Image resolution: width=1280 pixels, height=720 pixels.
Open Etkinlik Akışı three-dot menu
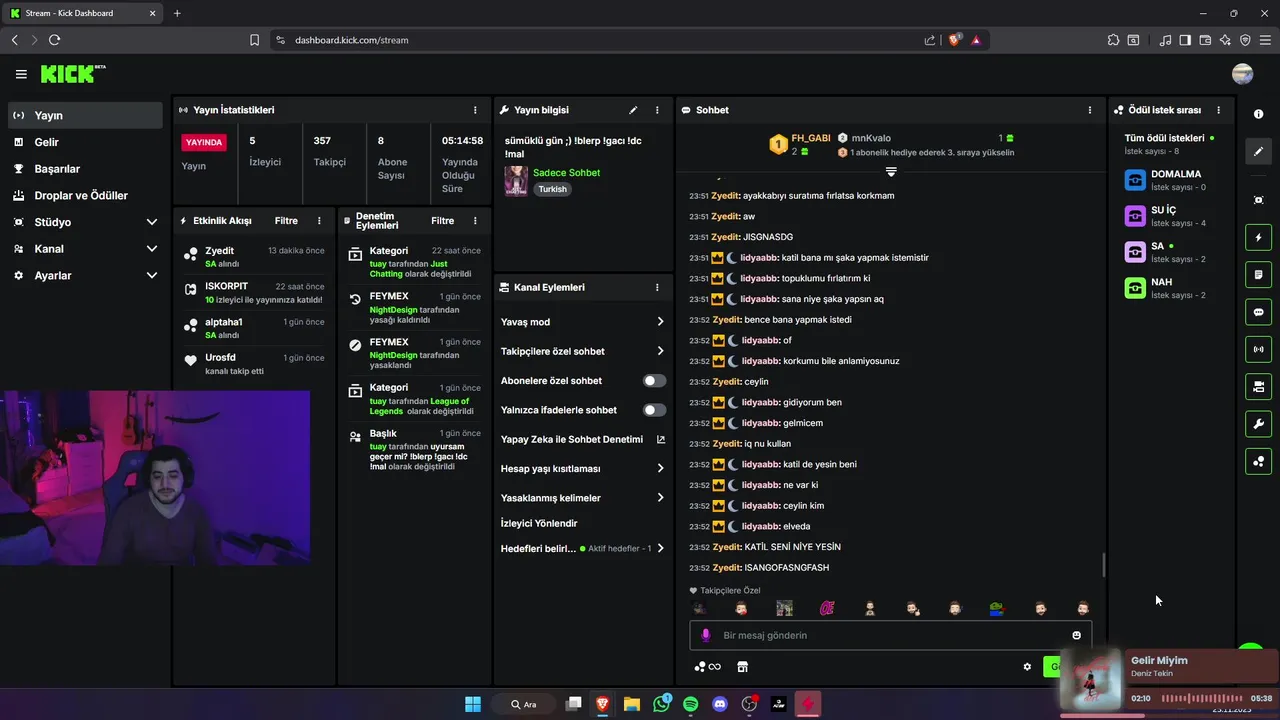319,221
